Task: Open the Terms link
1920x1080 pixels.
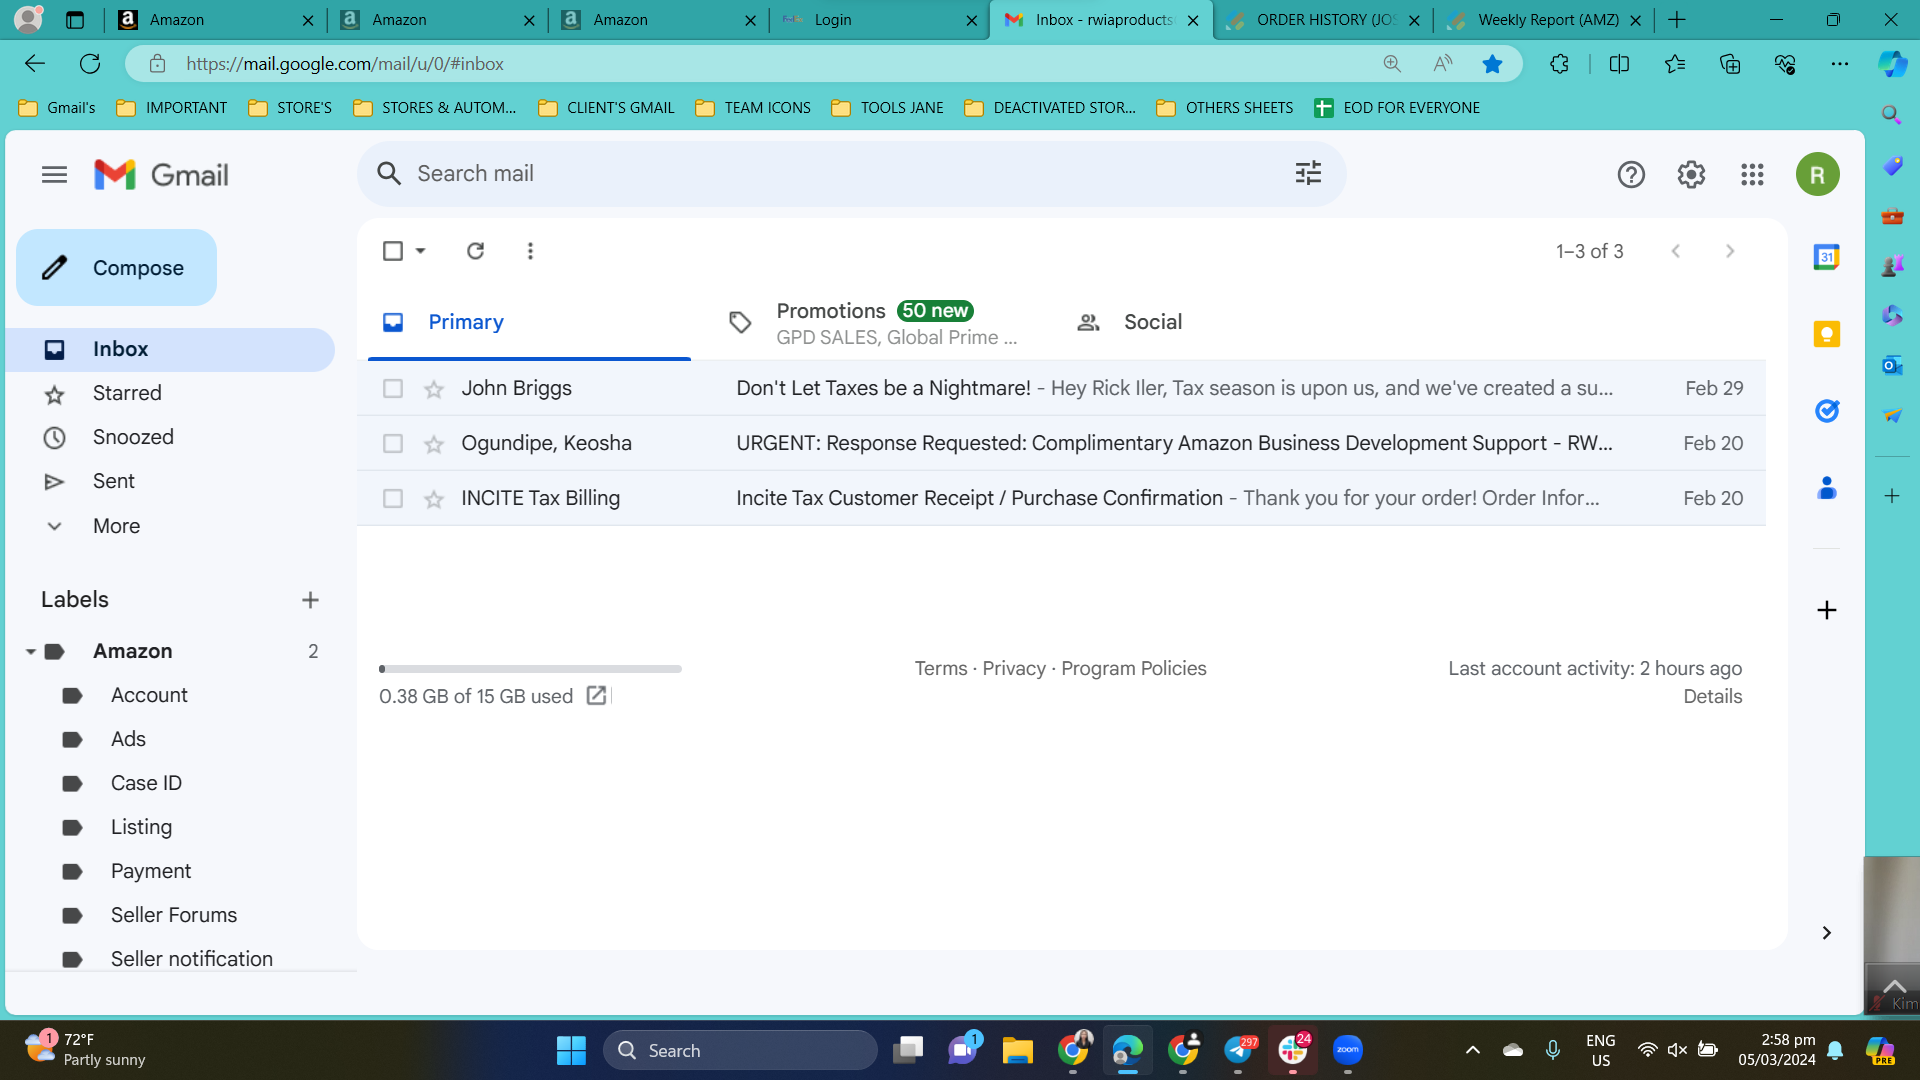Action: pos(940,669)
